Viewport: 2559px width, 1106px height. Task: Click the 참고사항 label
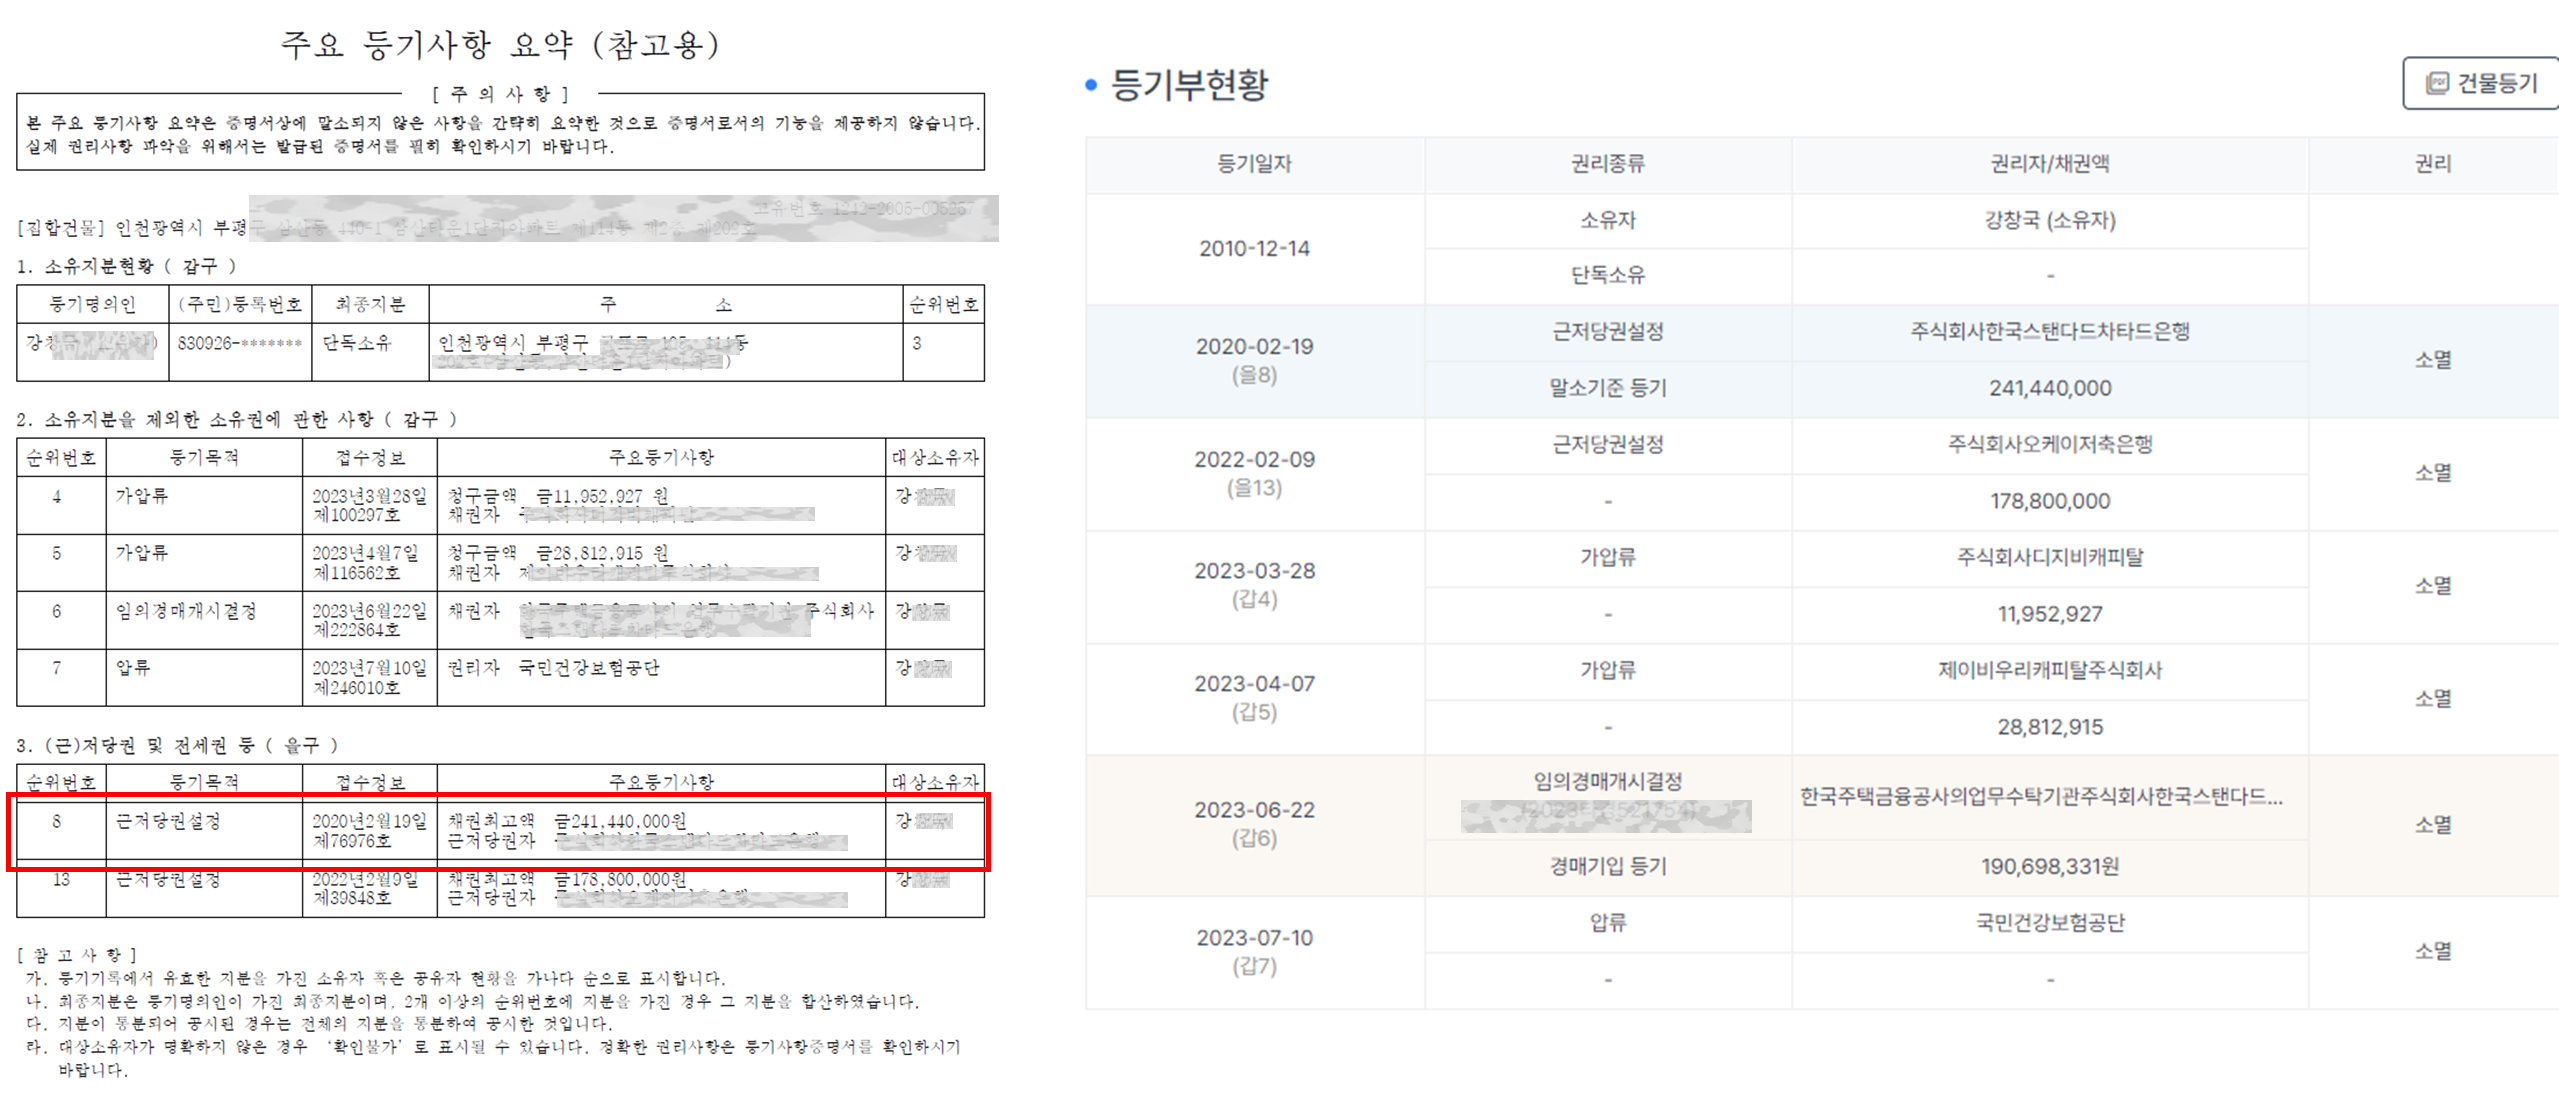click(76, 955)
